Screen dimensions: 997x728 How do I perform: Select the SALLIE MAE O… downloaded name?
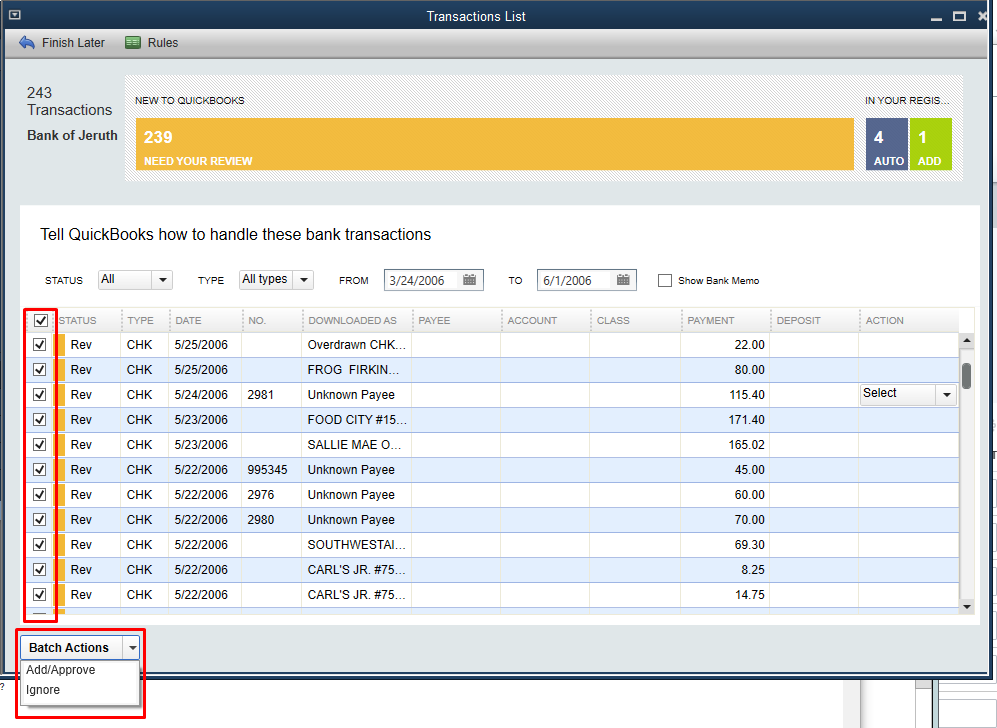coord(355,444)
